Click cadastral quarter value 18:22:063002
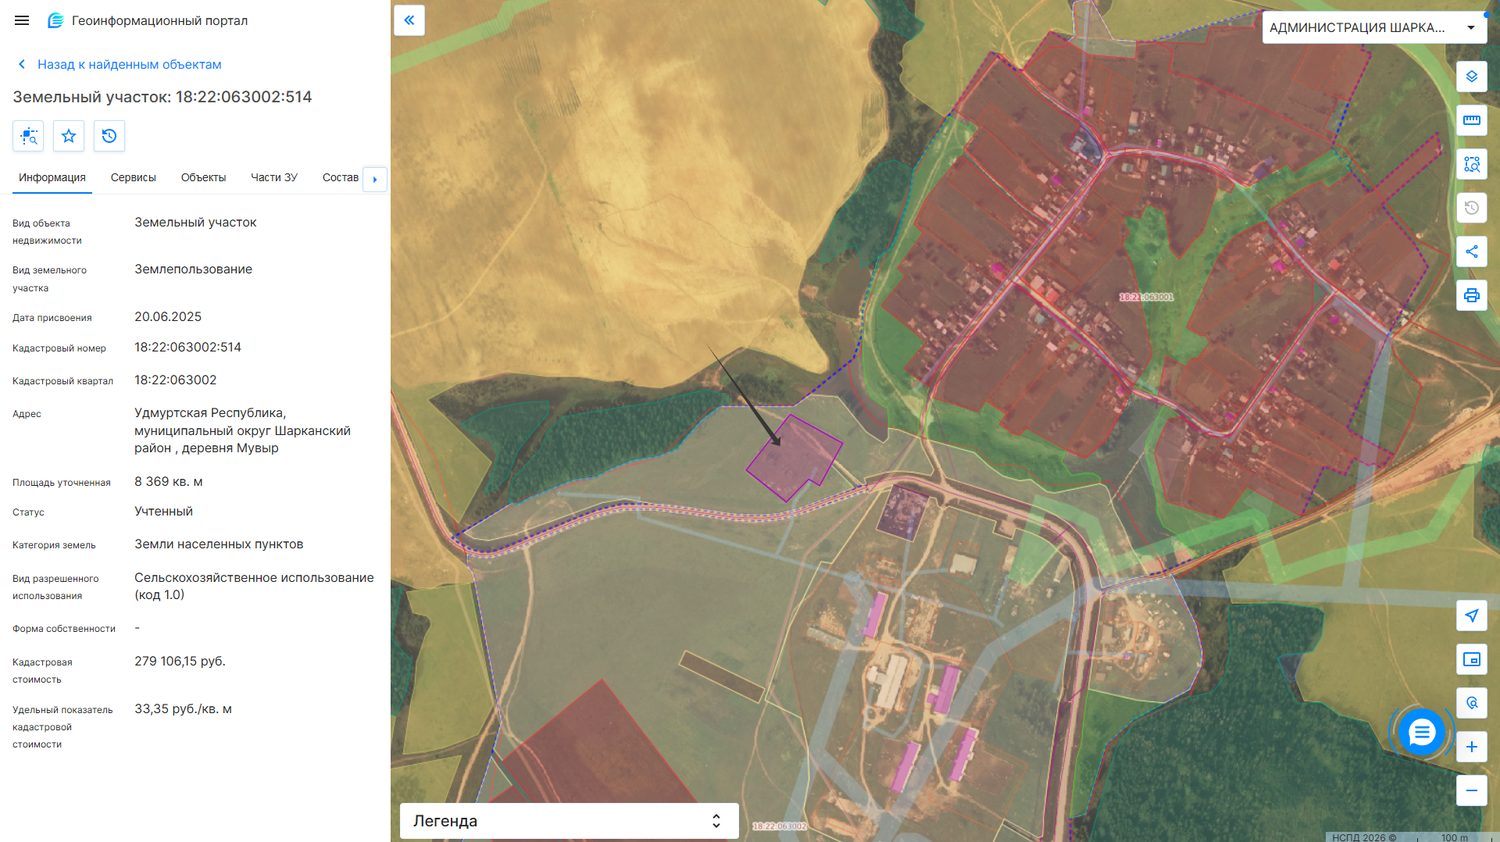The height and width of the screenshot is (842, 1500). click(175, 380)
